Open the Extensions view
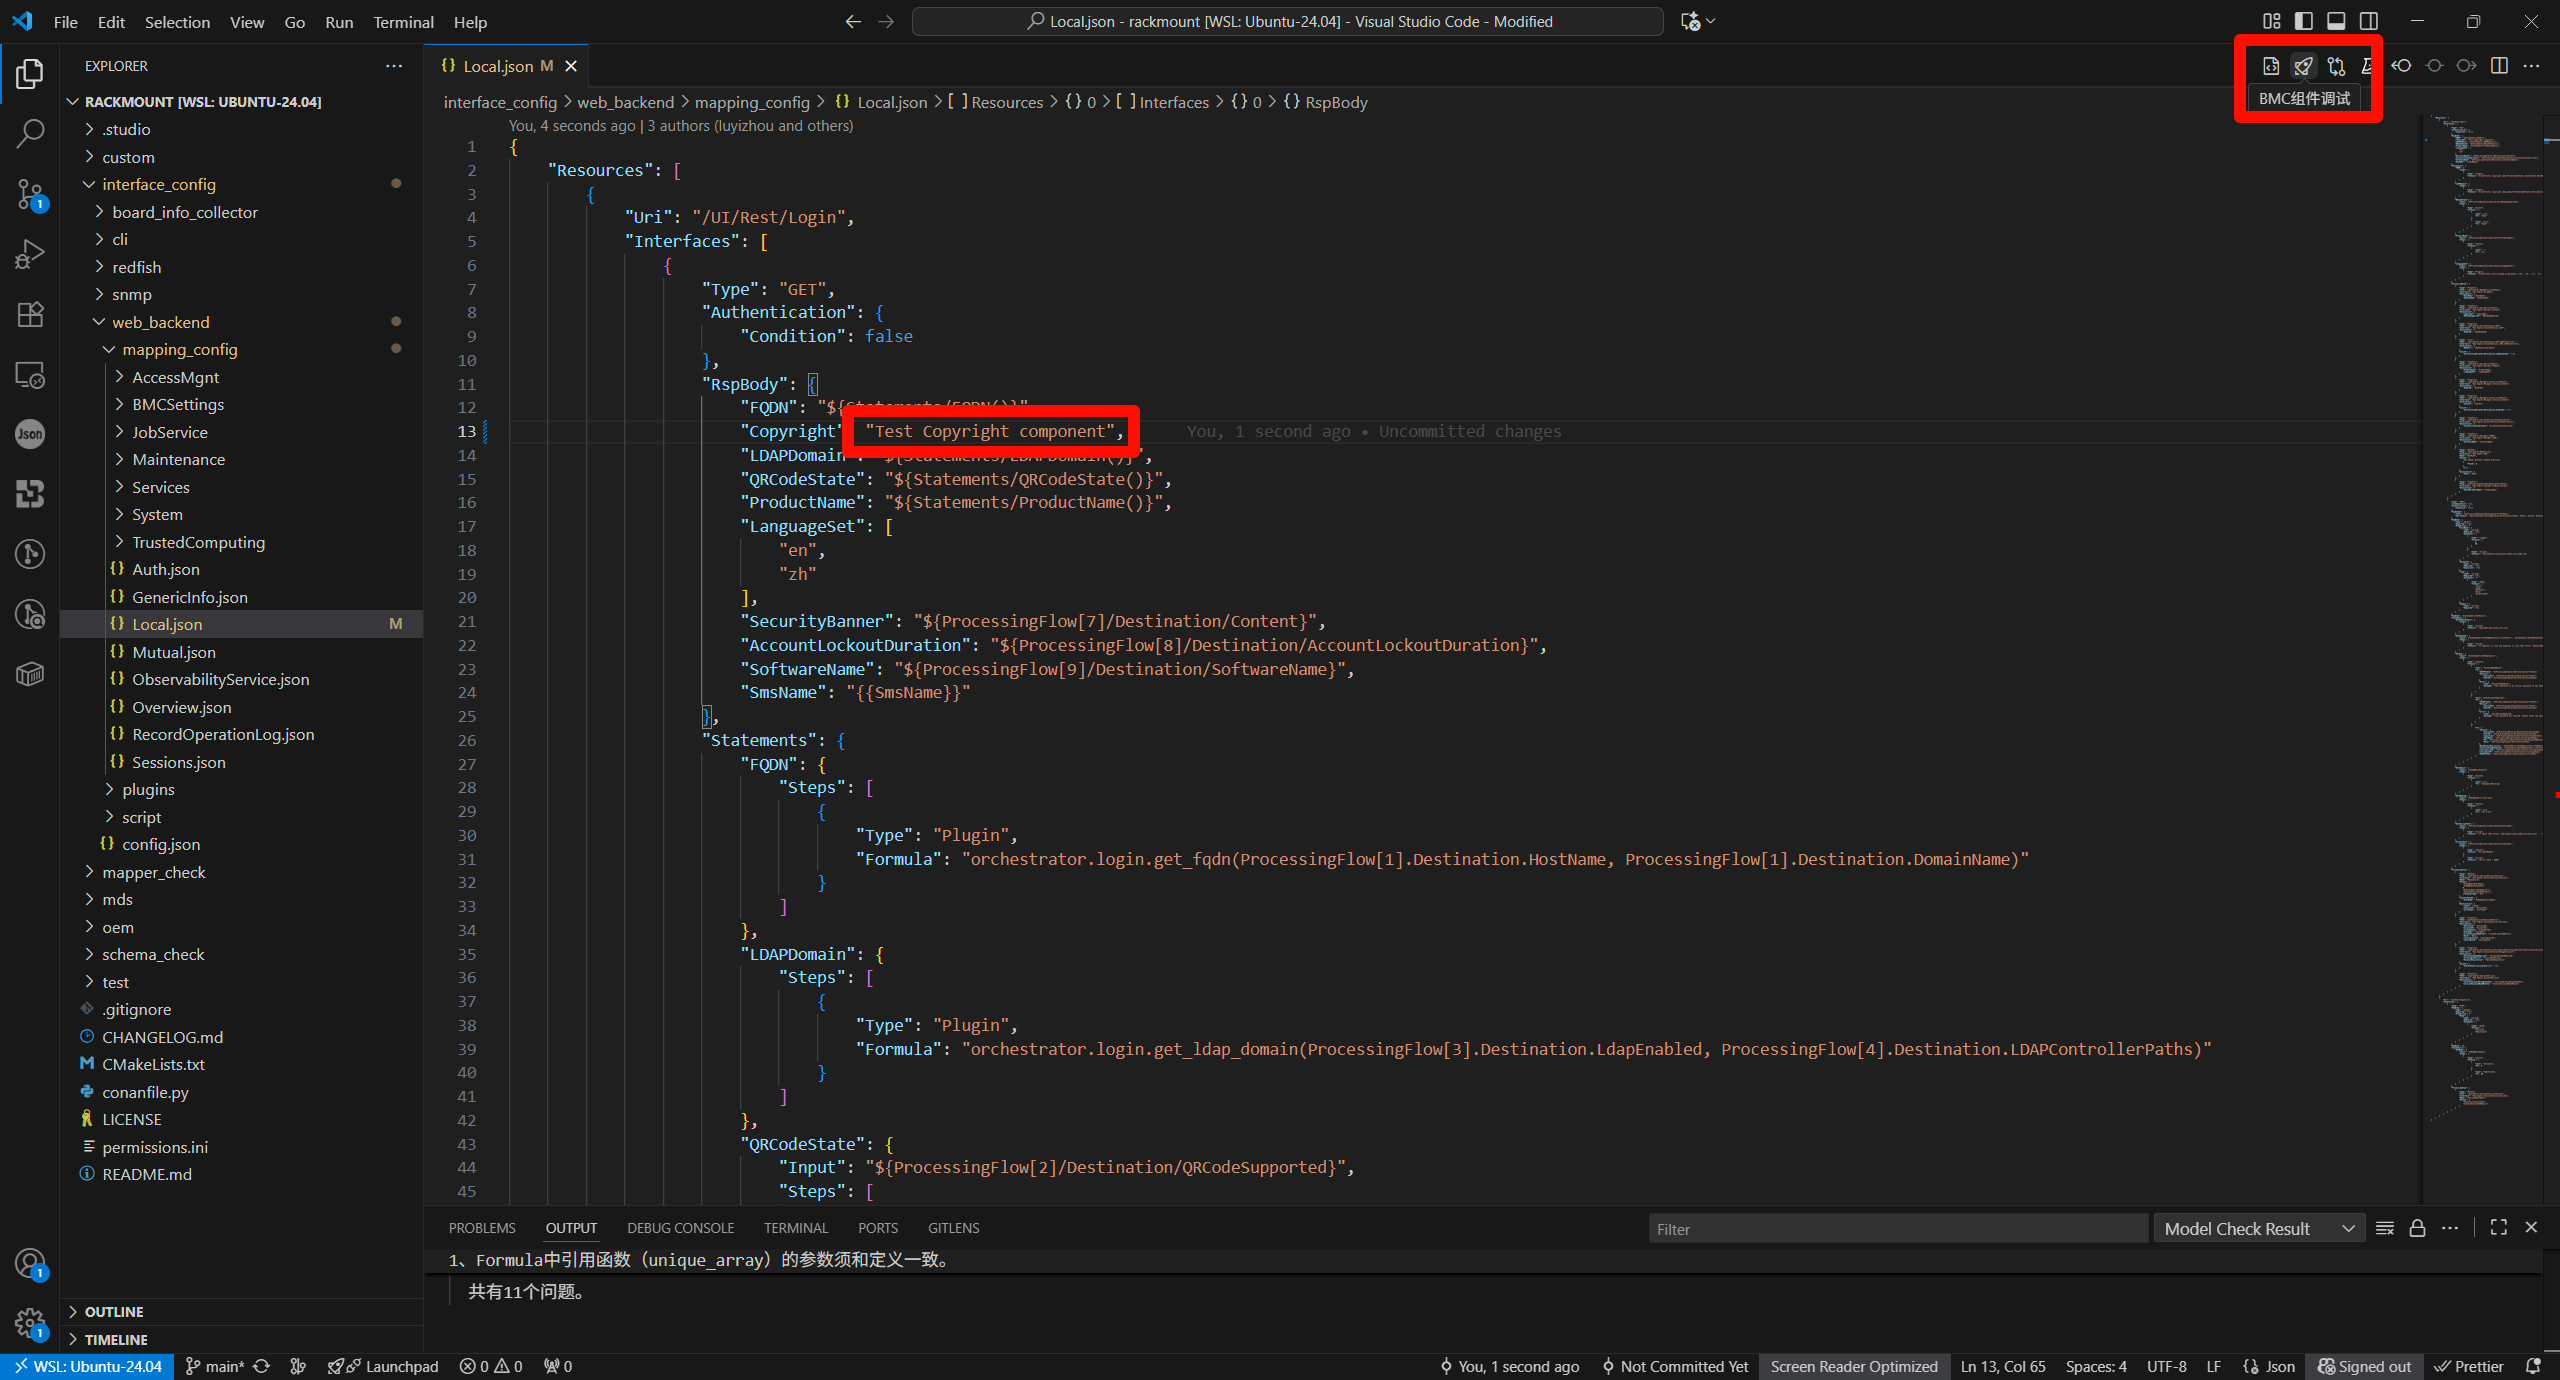2560x1380 pixels. coord(30,314)
